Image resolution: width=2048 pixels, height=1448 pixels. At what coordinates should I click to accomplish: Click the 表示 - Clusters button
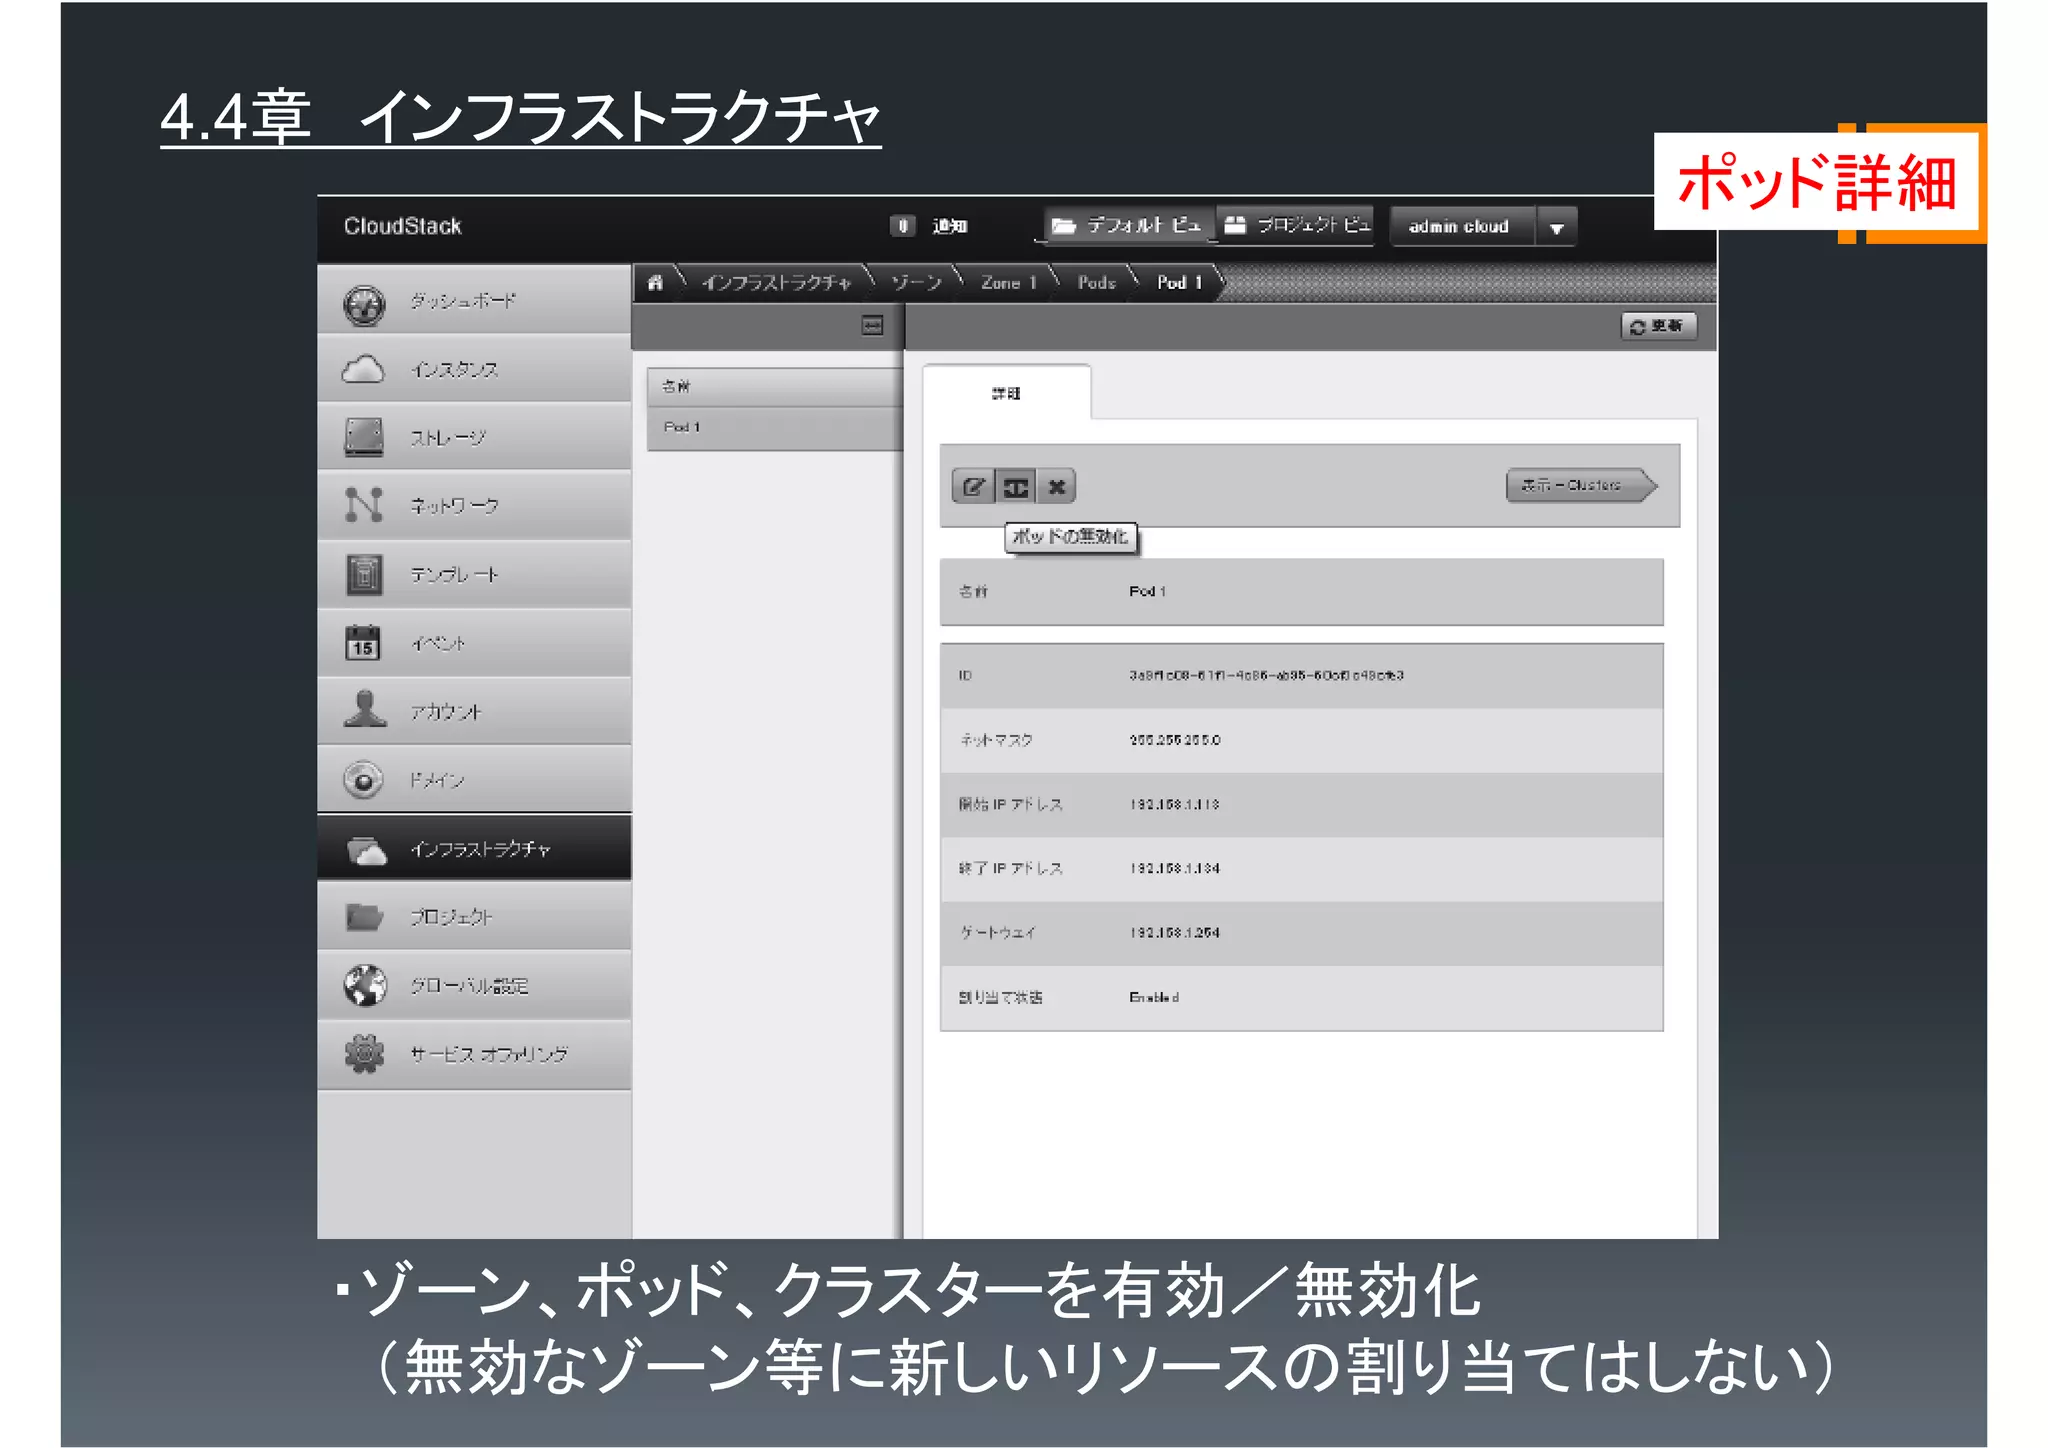pos(1578,485)
